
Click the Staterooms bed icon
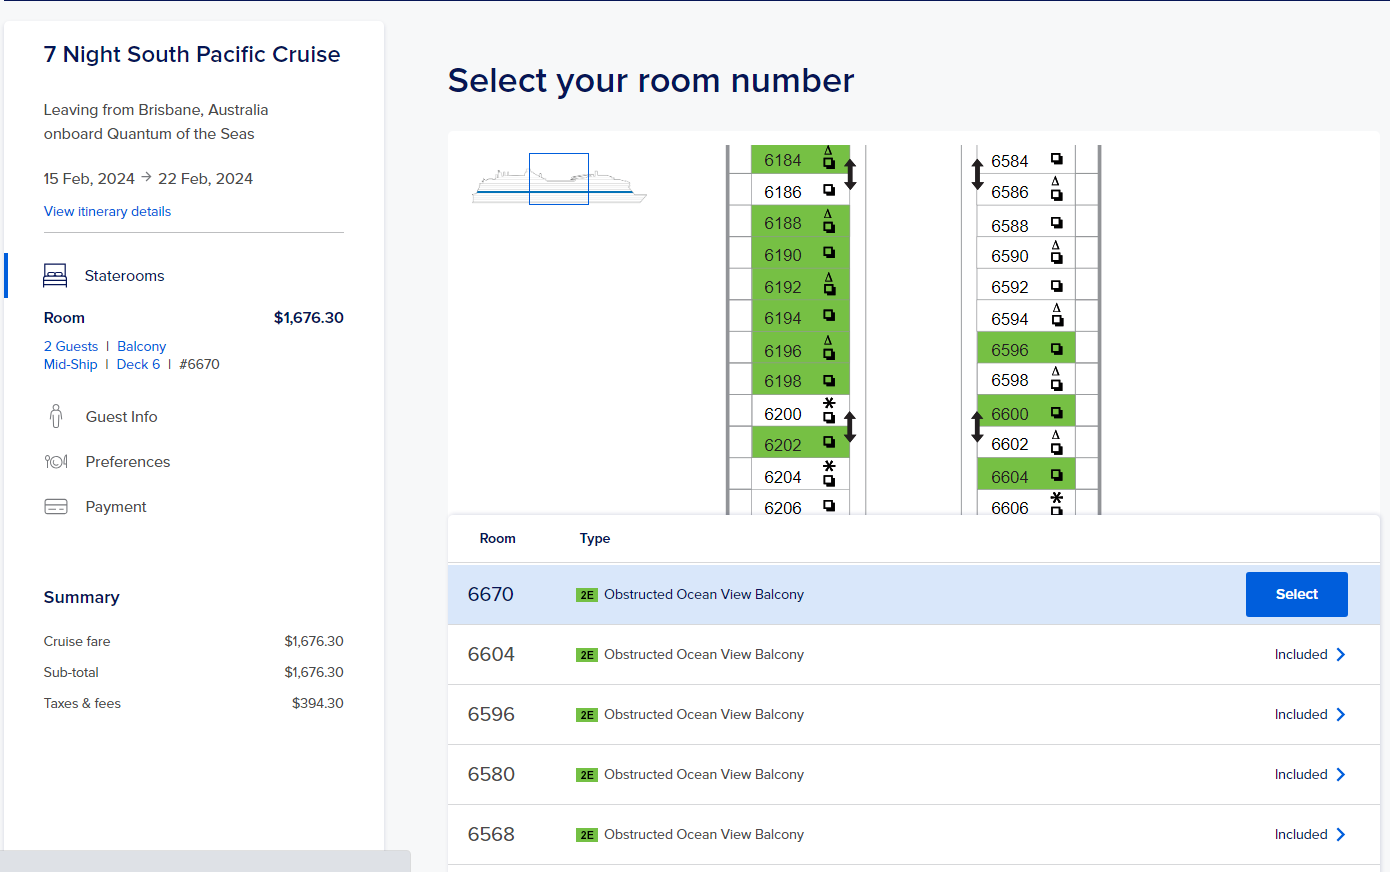coord(55,276)
